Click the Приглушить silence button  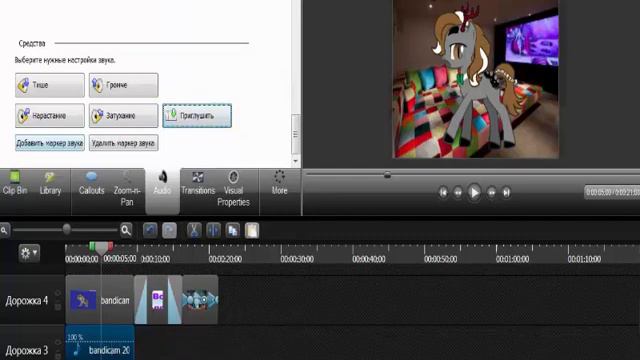point(197,116)
